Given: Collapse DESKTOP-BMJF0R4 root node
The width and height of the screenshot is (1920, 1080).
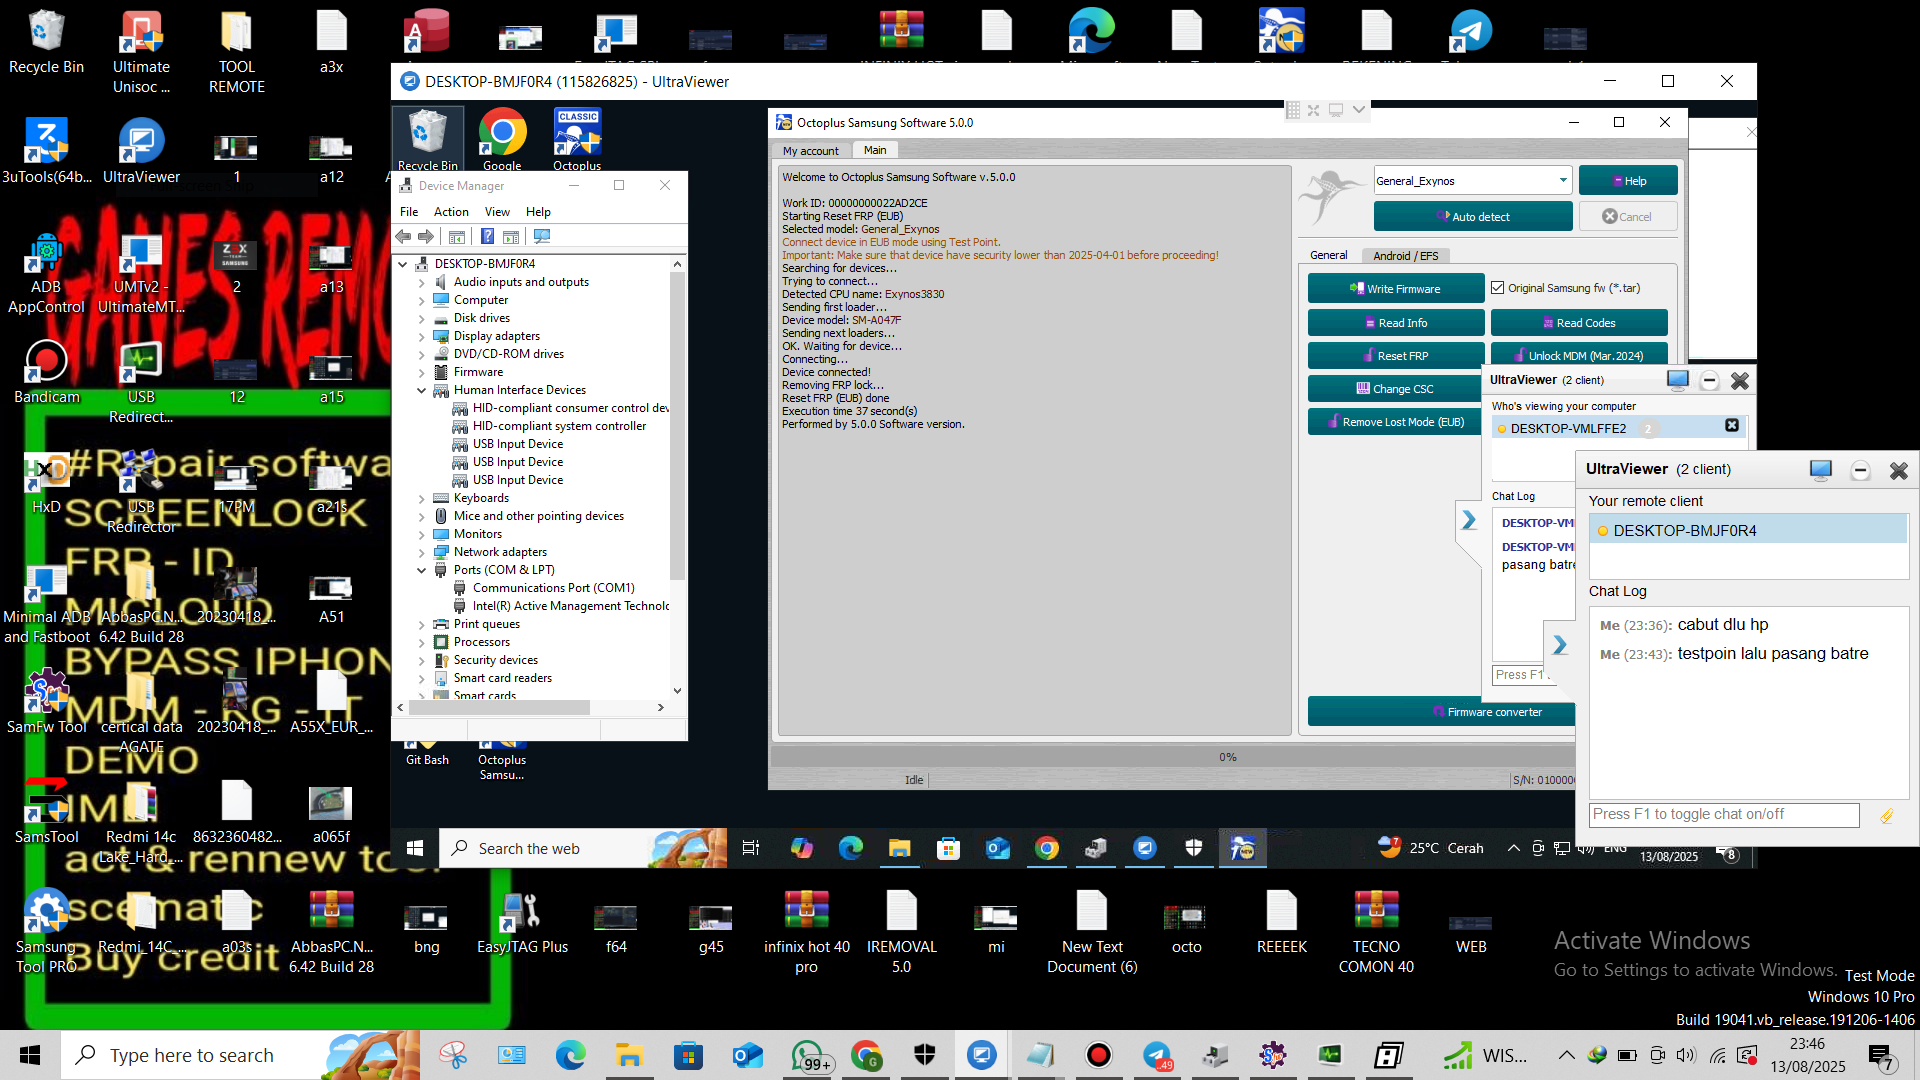Looking at the screenshot, I should click(x=403, y=264).
